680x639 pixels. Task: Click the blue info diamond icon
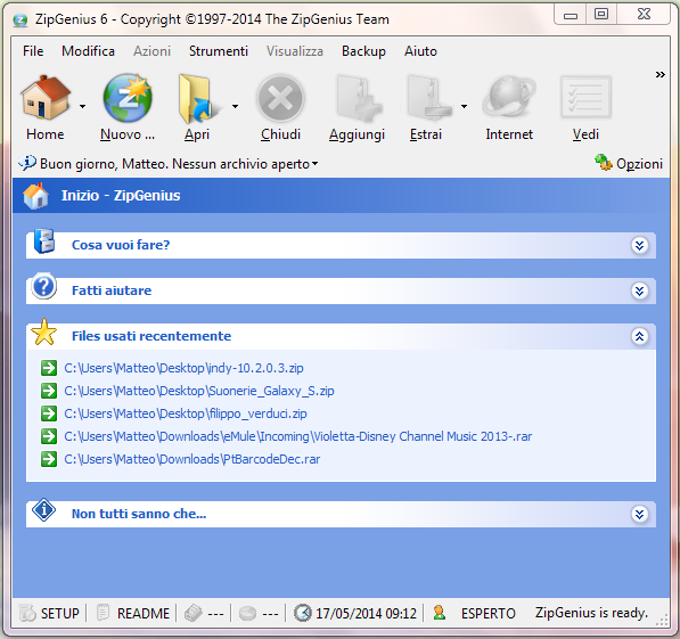[44, 510]
